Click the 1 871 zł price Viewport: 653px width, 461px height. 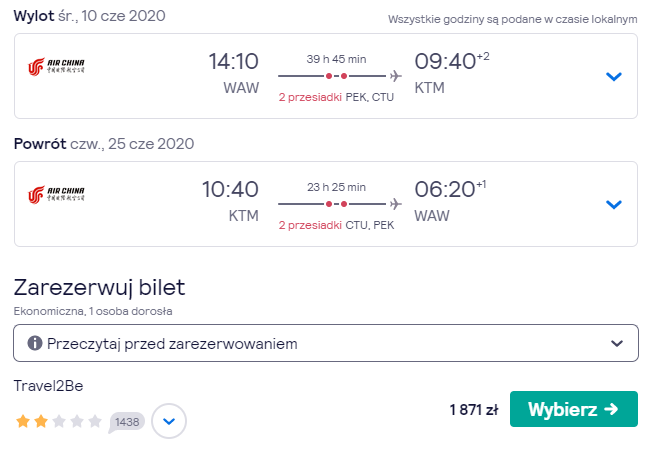pos(474,410)
